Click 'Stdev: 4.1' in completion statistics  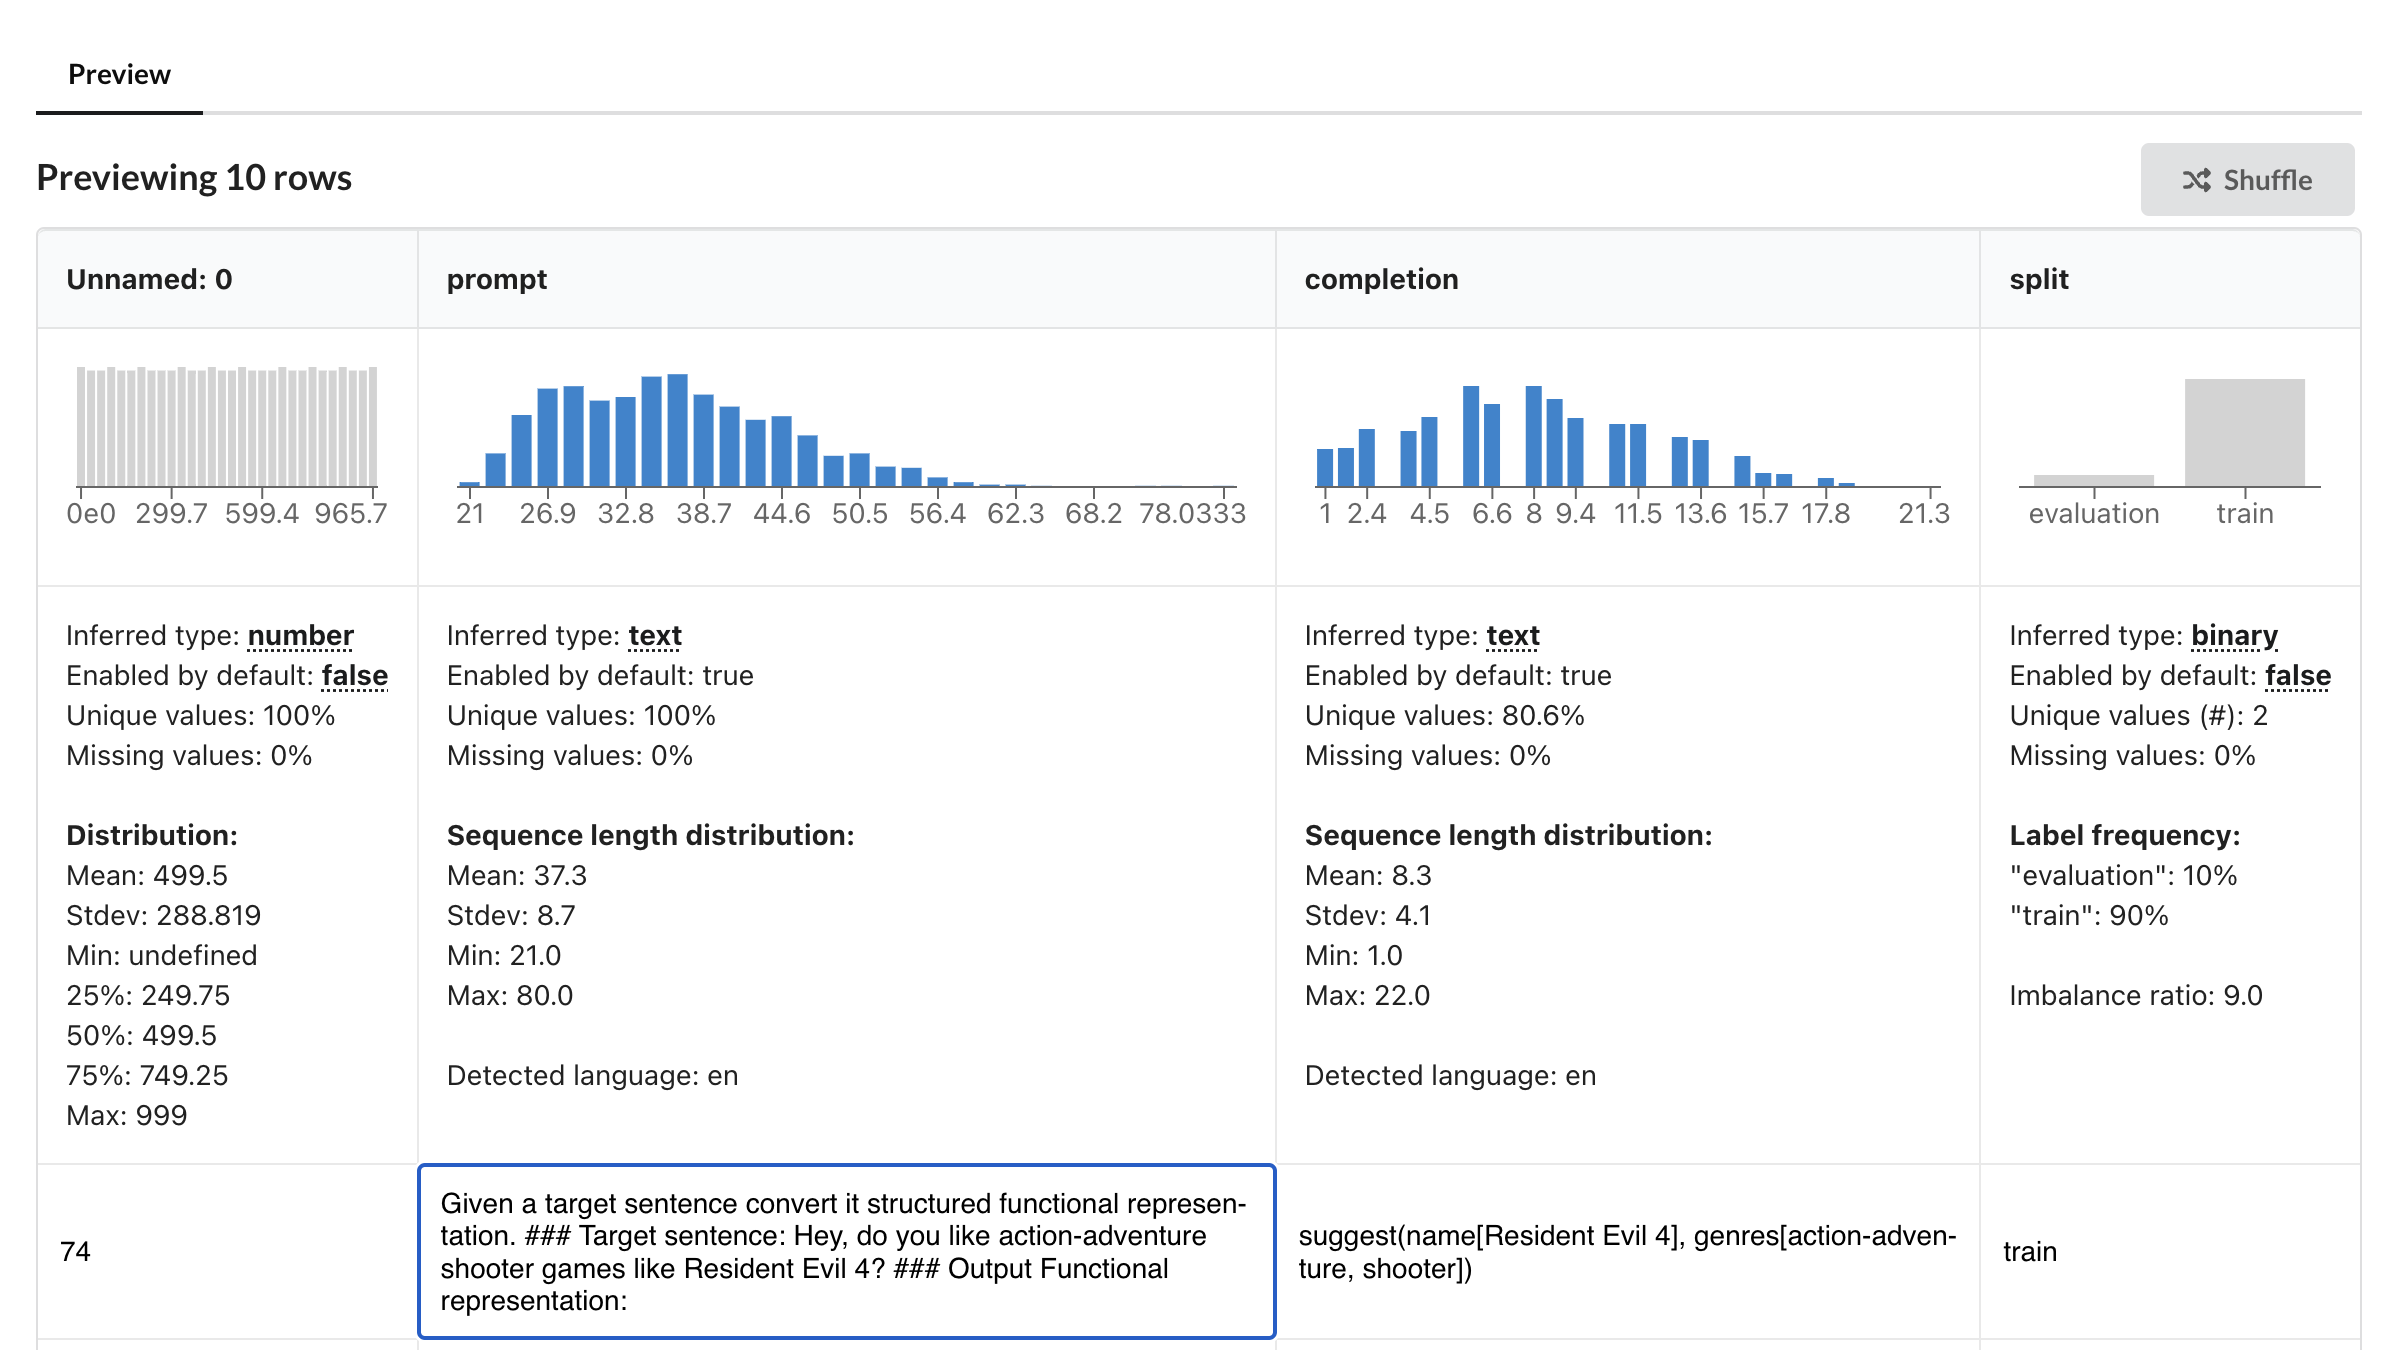click(x=1367, y=916)
